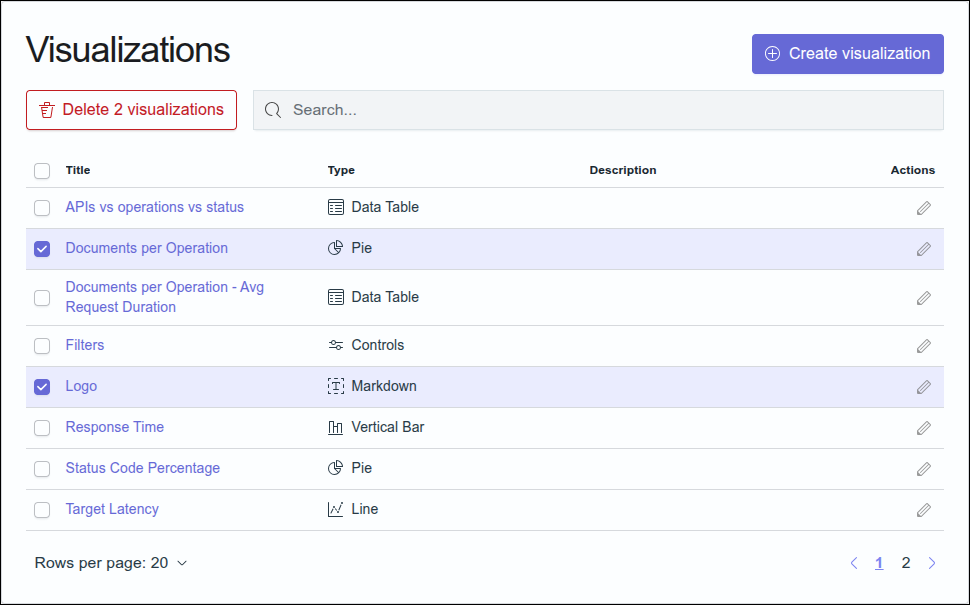
Task: Uncheck the Documents per Operation checkbox
Action: coord(42,248)
